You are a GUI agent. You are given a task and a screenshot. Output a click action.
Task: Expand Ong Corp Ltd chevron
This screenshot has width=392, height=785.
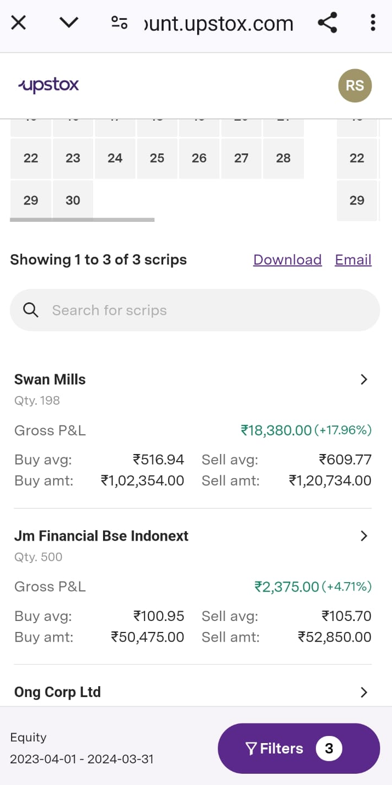tap(364, 692)
